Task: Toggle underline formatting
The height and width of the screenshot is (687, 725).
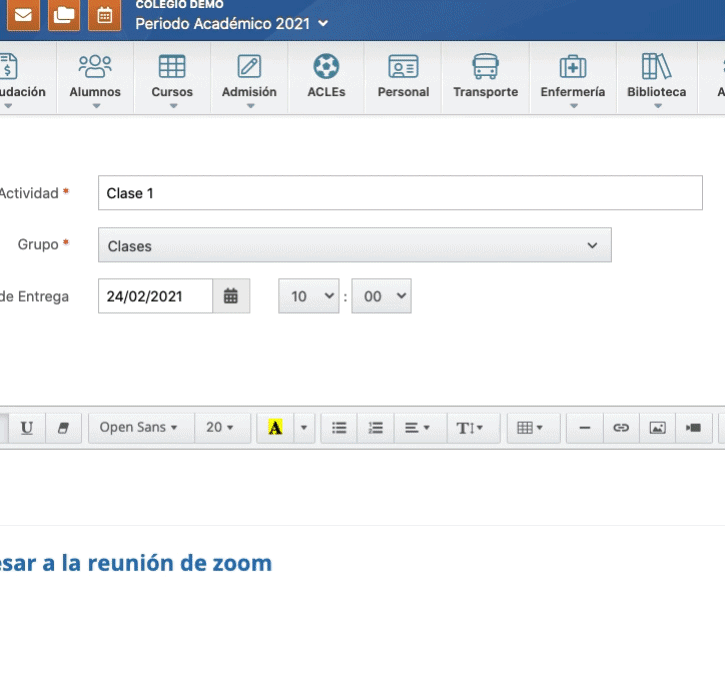Action: tap(27, 427)
